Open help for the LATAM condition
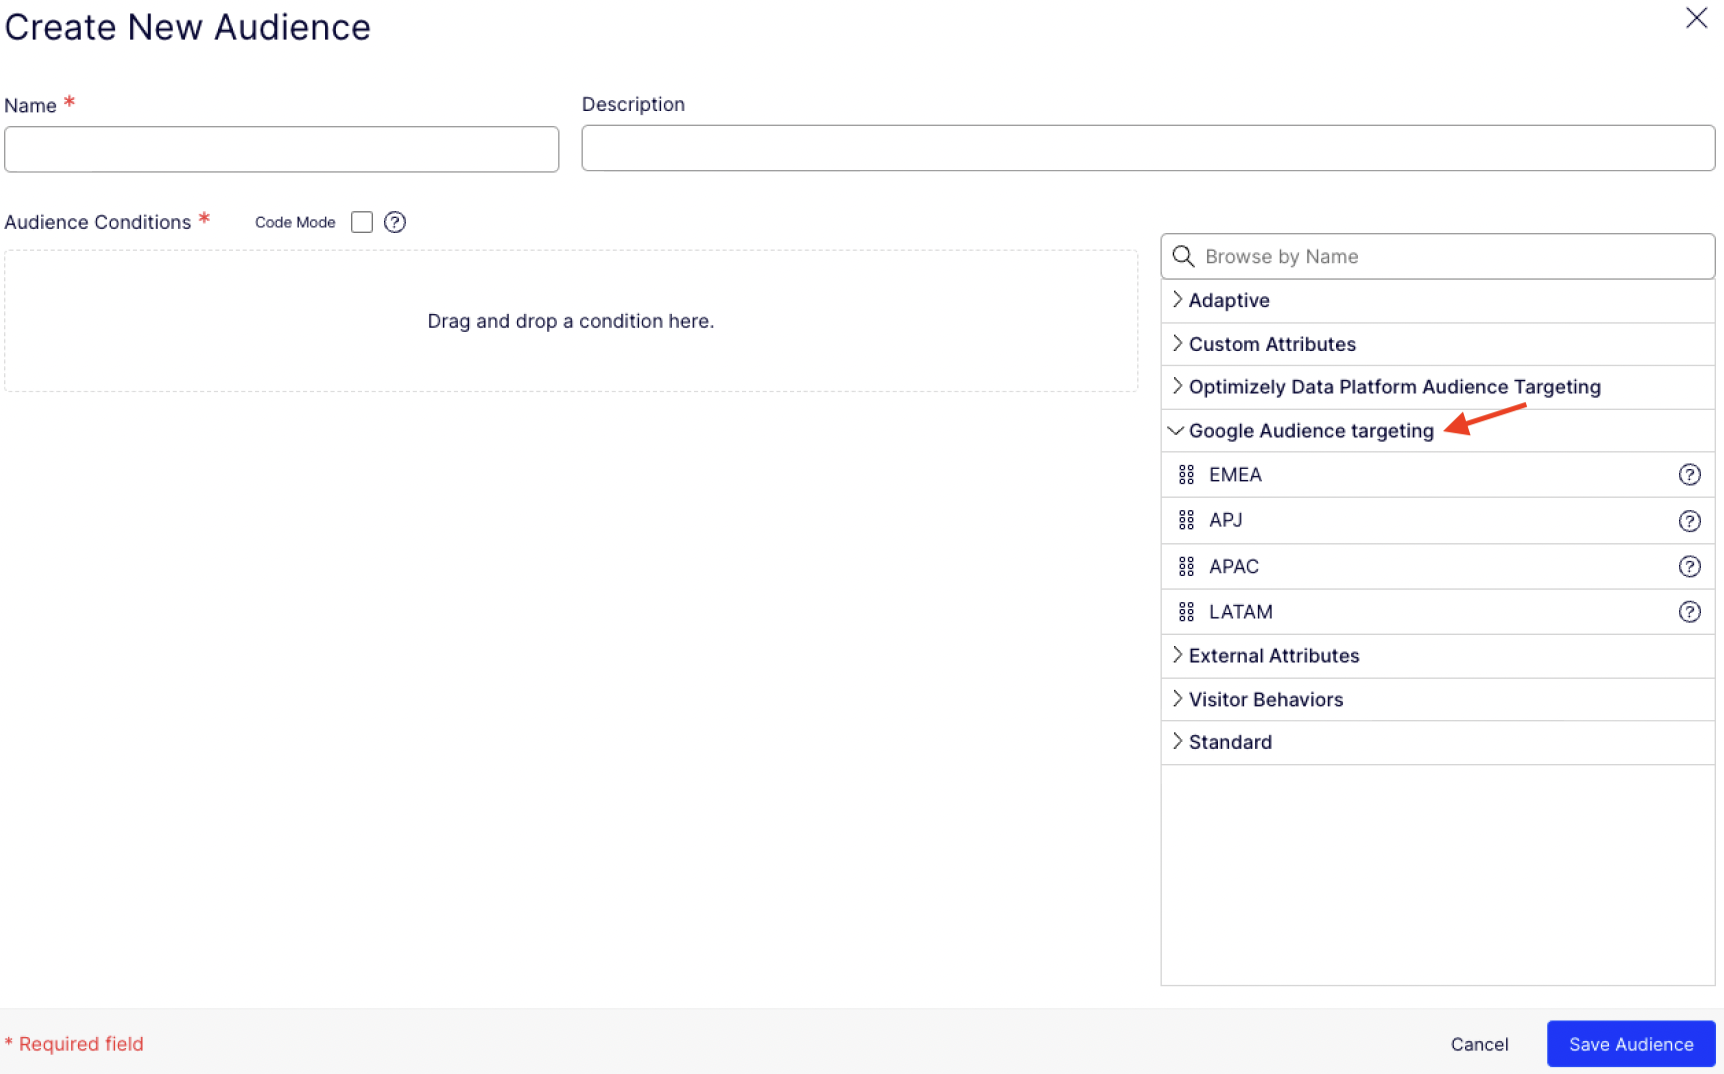The height and width of the screenshot is (1074, 1724). click(x=1689, y=612)
